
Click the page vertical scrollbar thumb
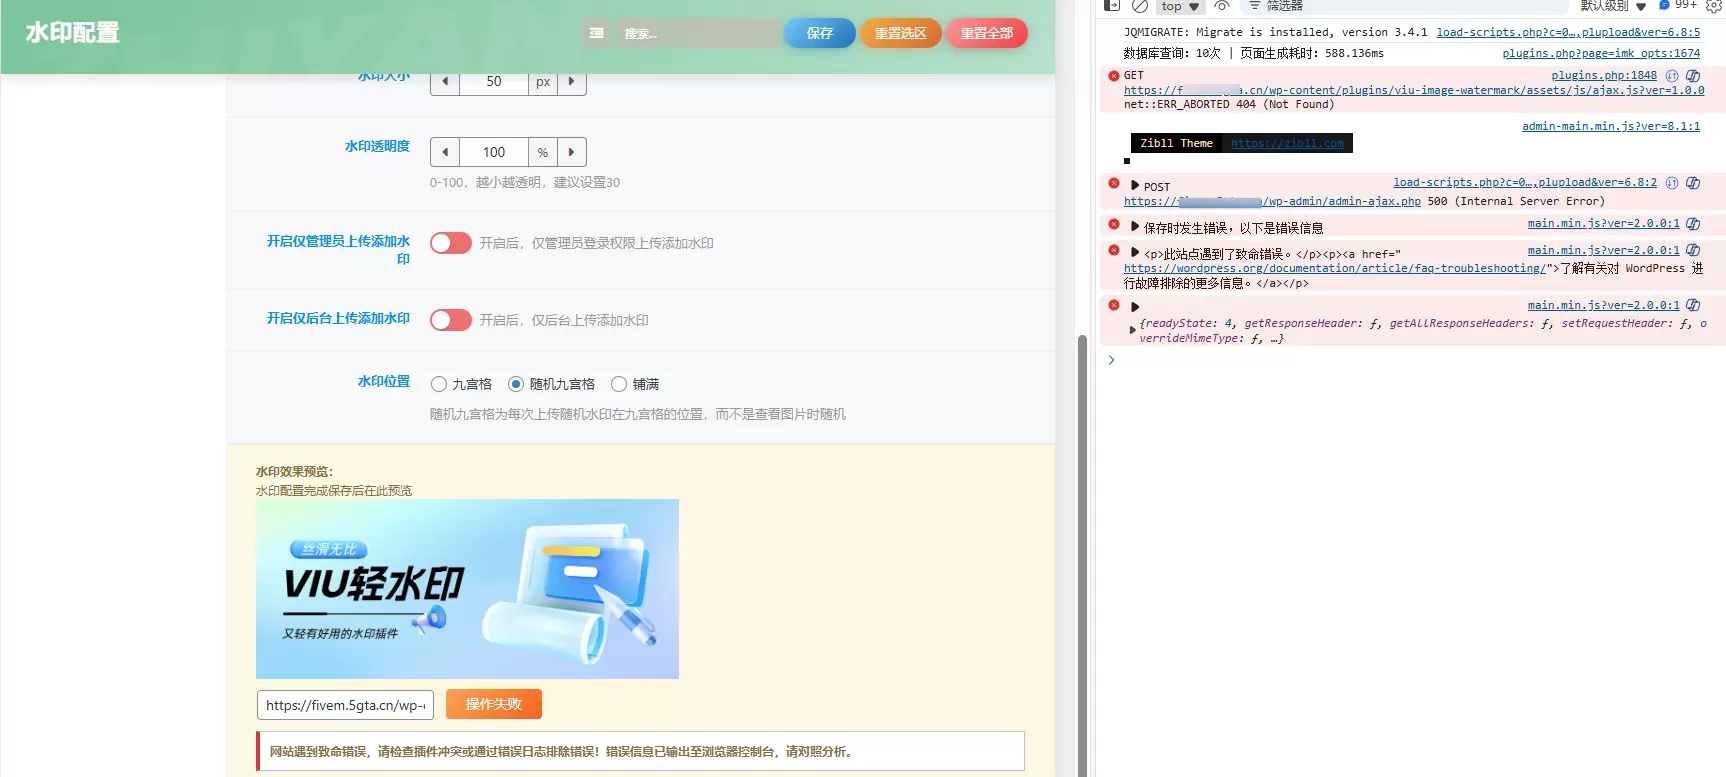1082,555
